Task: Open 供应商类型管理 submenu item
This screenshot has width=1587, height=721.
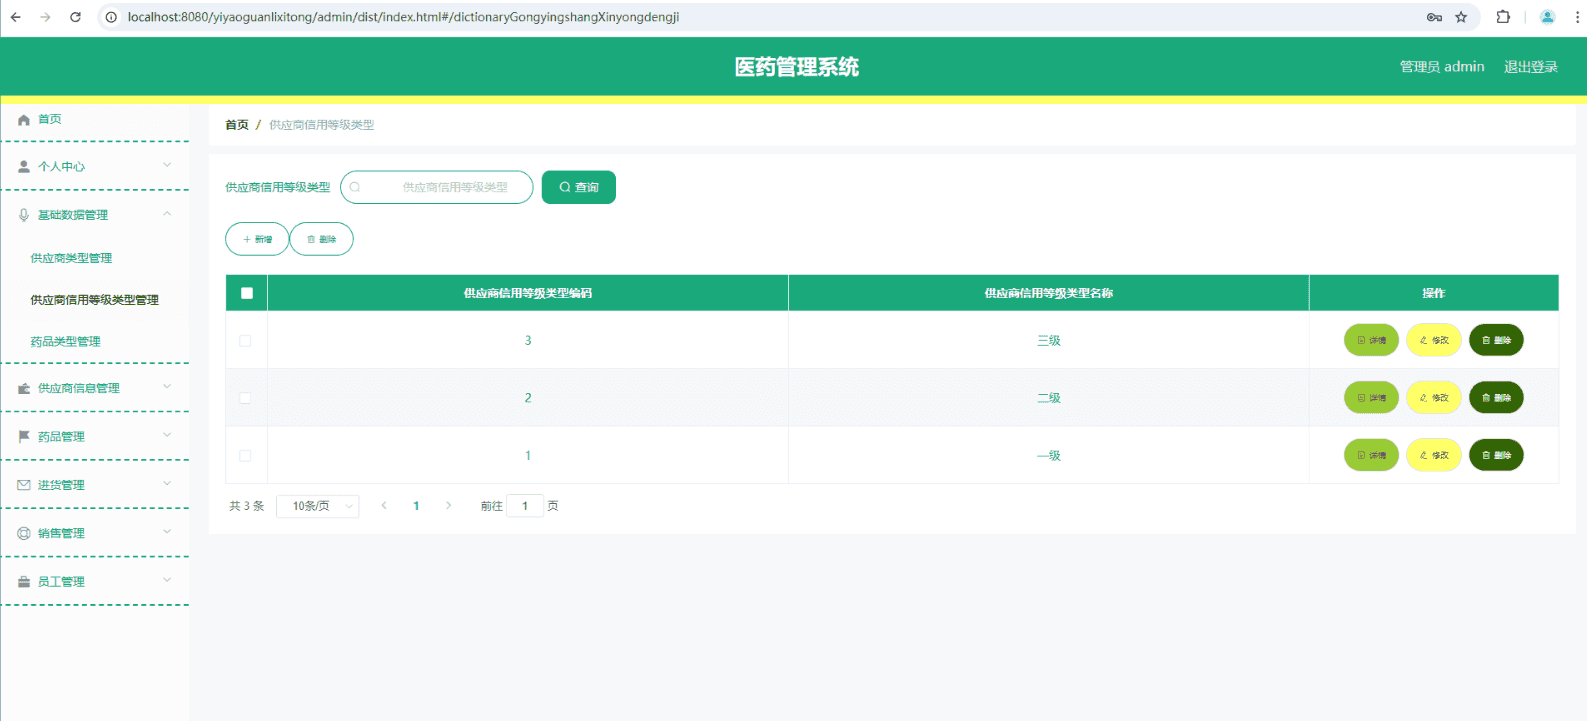Action: coord(71,258)
